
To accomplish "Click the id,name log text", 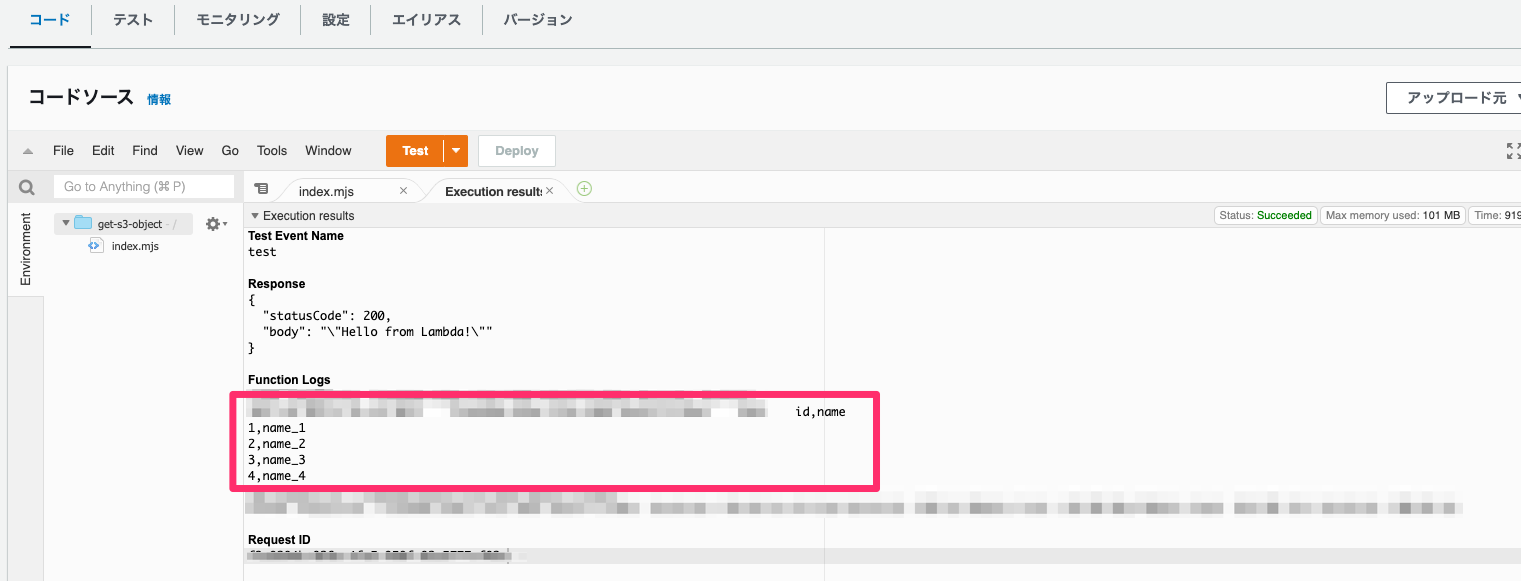I will click(821, 412).
